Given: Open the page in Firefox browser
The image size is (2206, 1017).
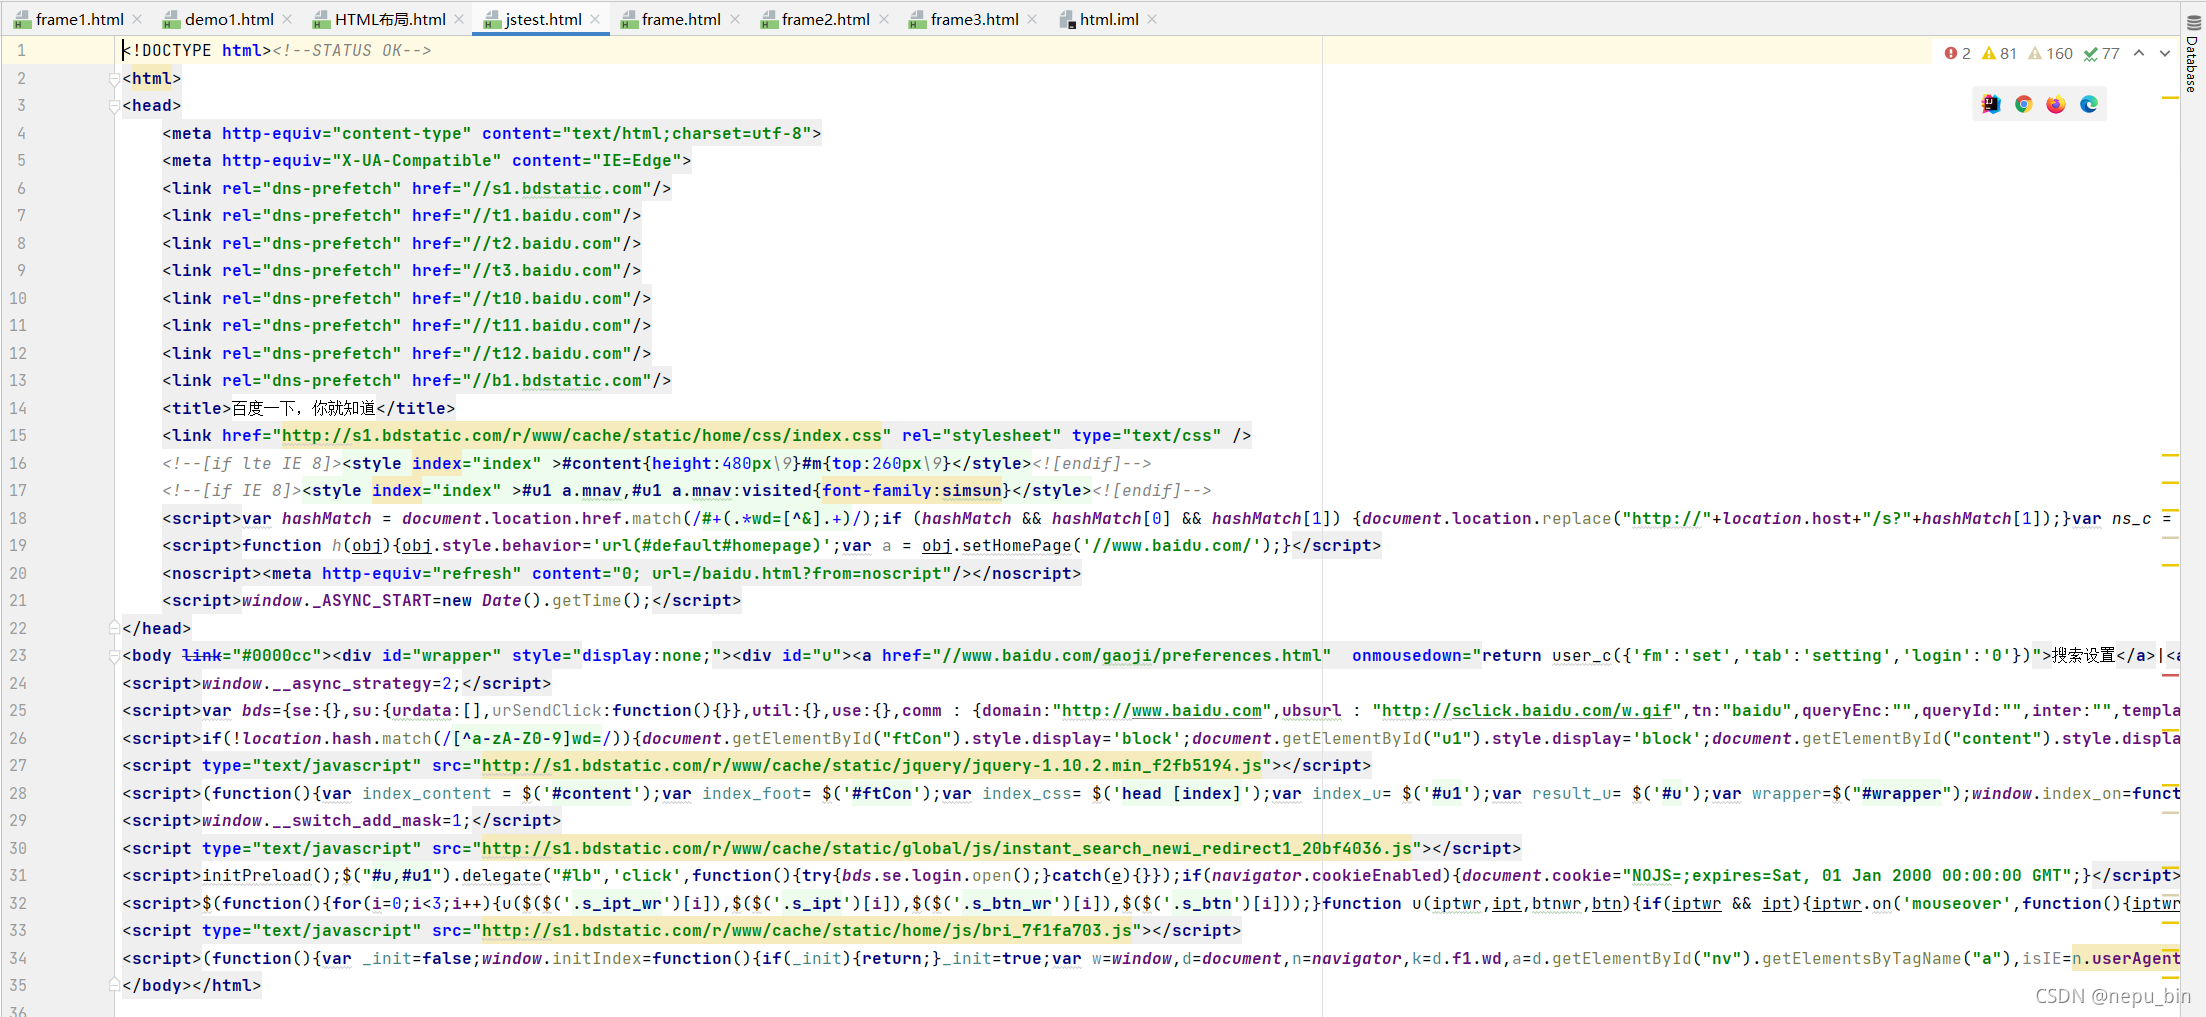Looking at the screenshot, I should 2056,104.
